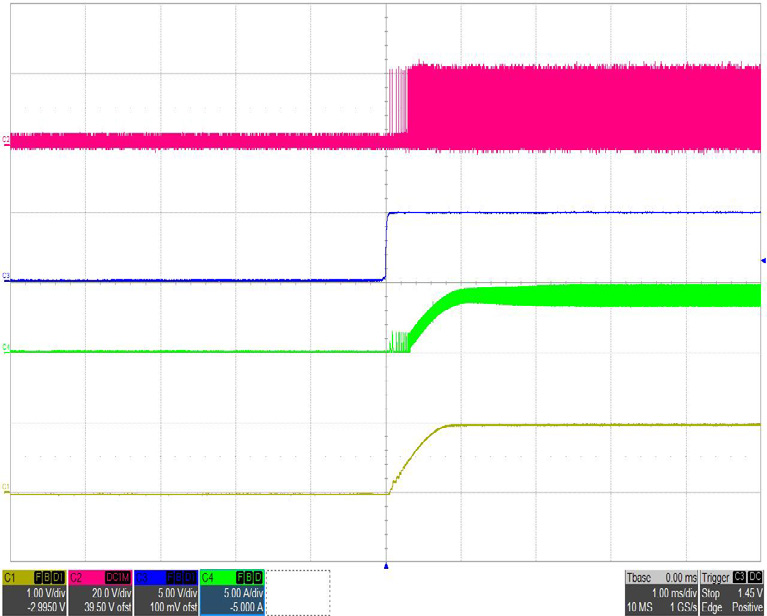
Task: Open the Trigger settings descriptor
Action: pyautogui.click(x=730, y=591)
